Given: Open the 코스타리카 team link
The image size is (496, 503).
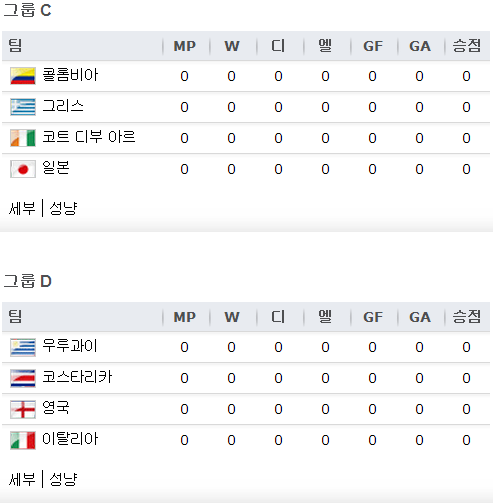Looking at the screenshot, I should [x=77, y=377].
